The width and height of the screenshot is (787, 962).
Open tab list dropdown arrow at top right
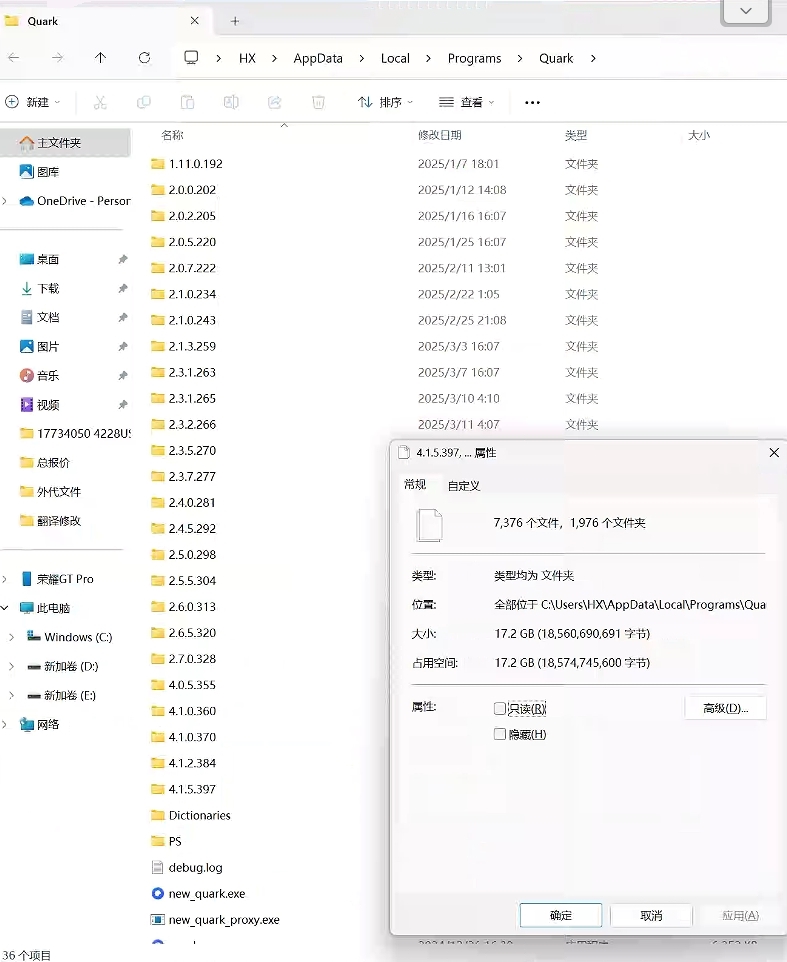click(745, 11)
